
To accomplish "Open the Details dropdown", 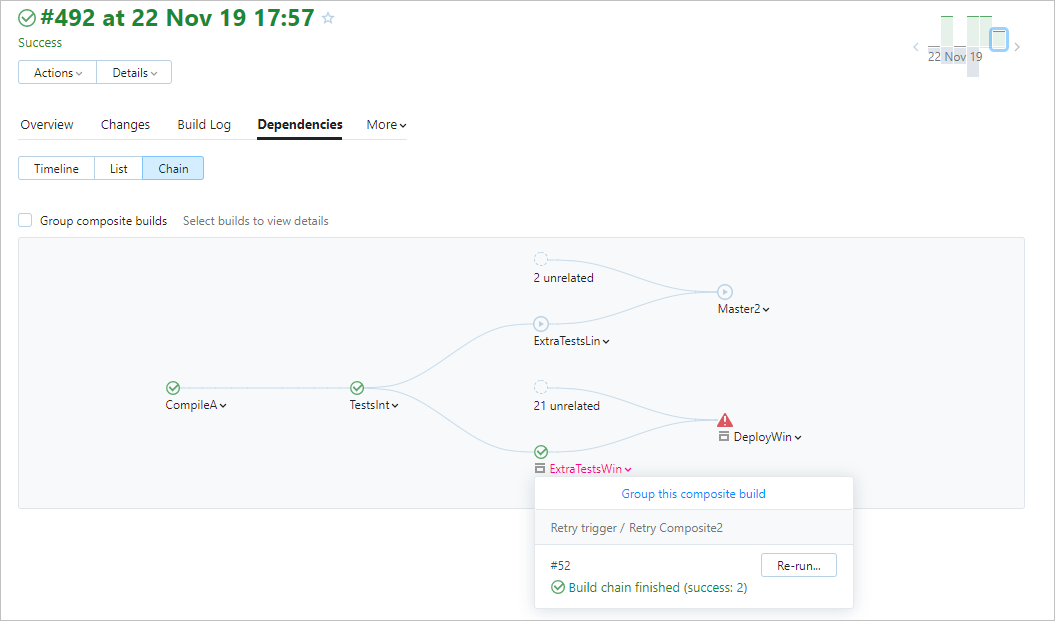I will [134, 73].
